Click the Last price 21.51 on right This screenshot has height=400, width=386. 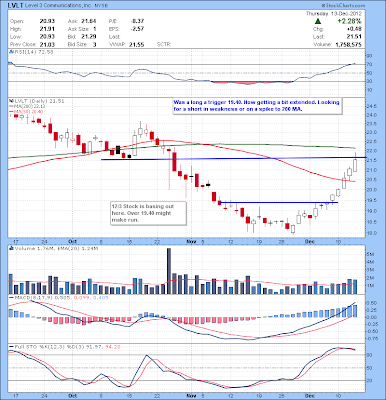354,37
